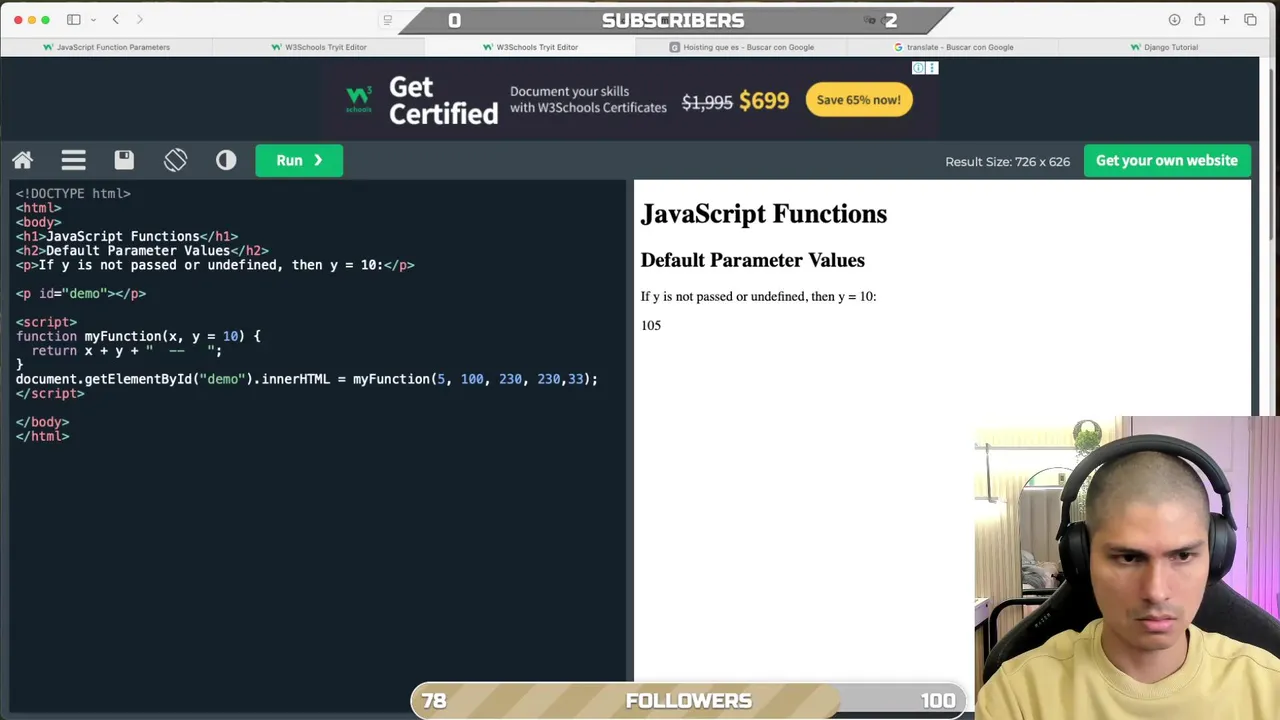Screen dimensions: 1280x720
Task: Open a new Safari tab
Action: point(1224,19)
